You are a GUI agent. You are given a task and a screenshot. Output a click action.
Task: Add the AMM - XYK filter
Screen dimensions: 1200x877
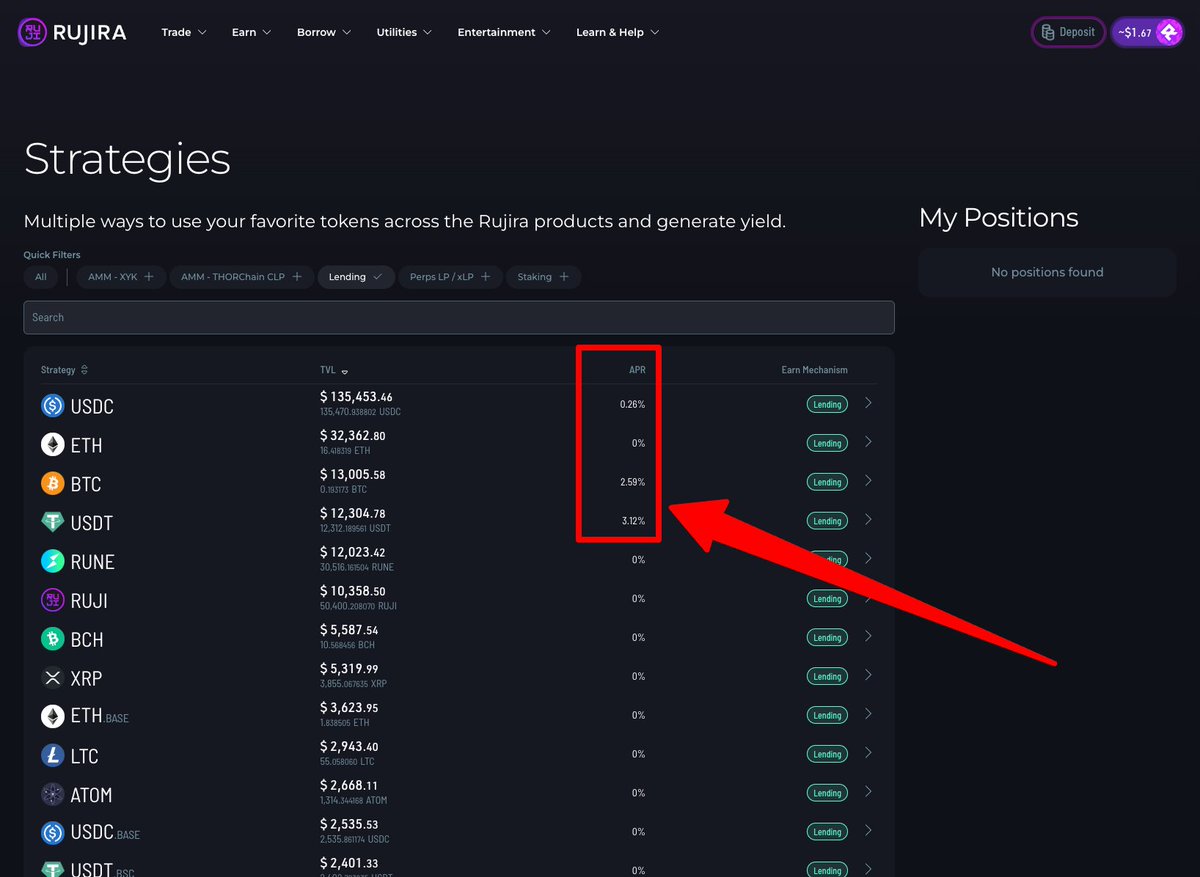coord(121,277)
